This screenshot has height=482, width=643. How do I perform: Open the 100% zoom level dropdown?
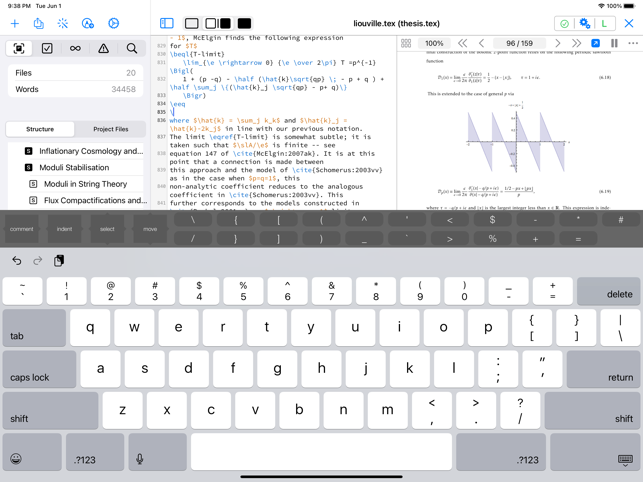[434, 44]
